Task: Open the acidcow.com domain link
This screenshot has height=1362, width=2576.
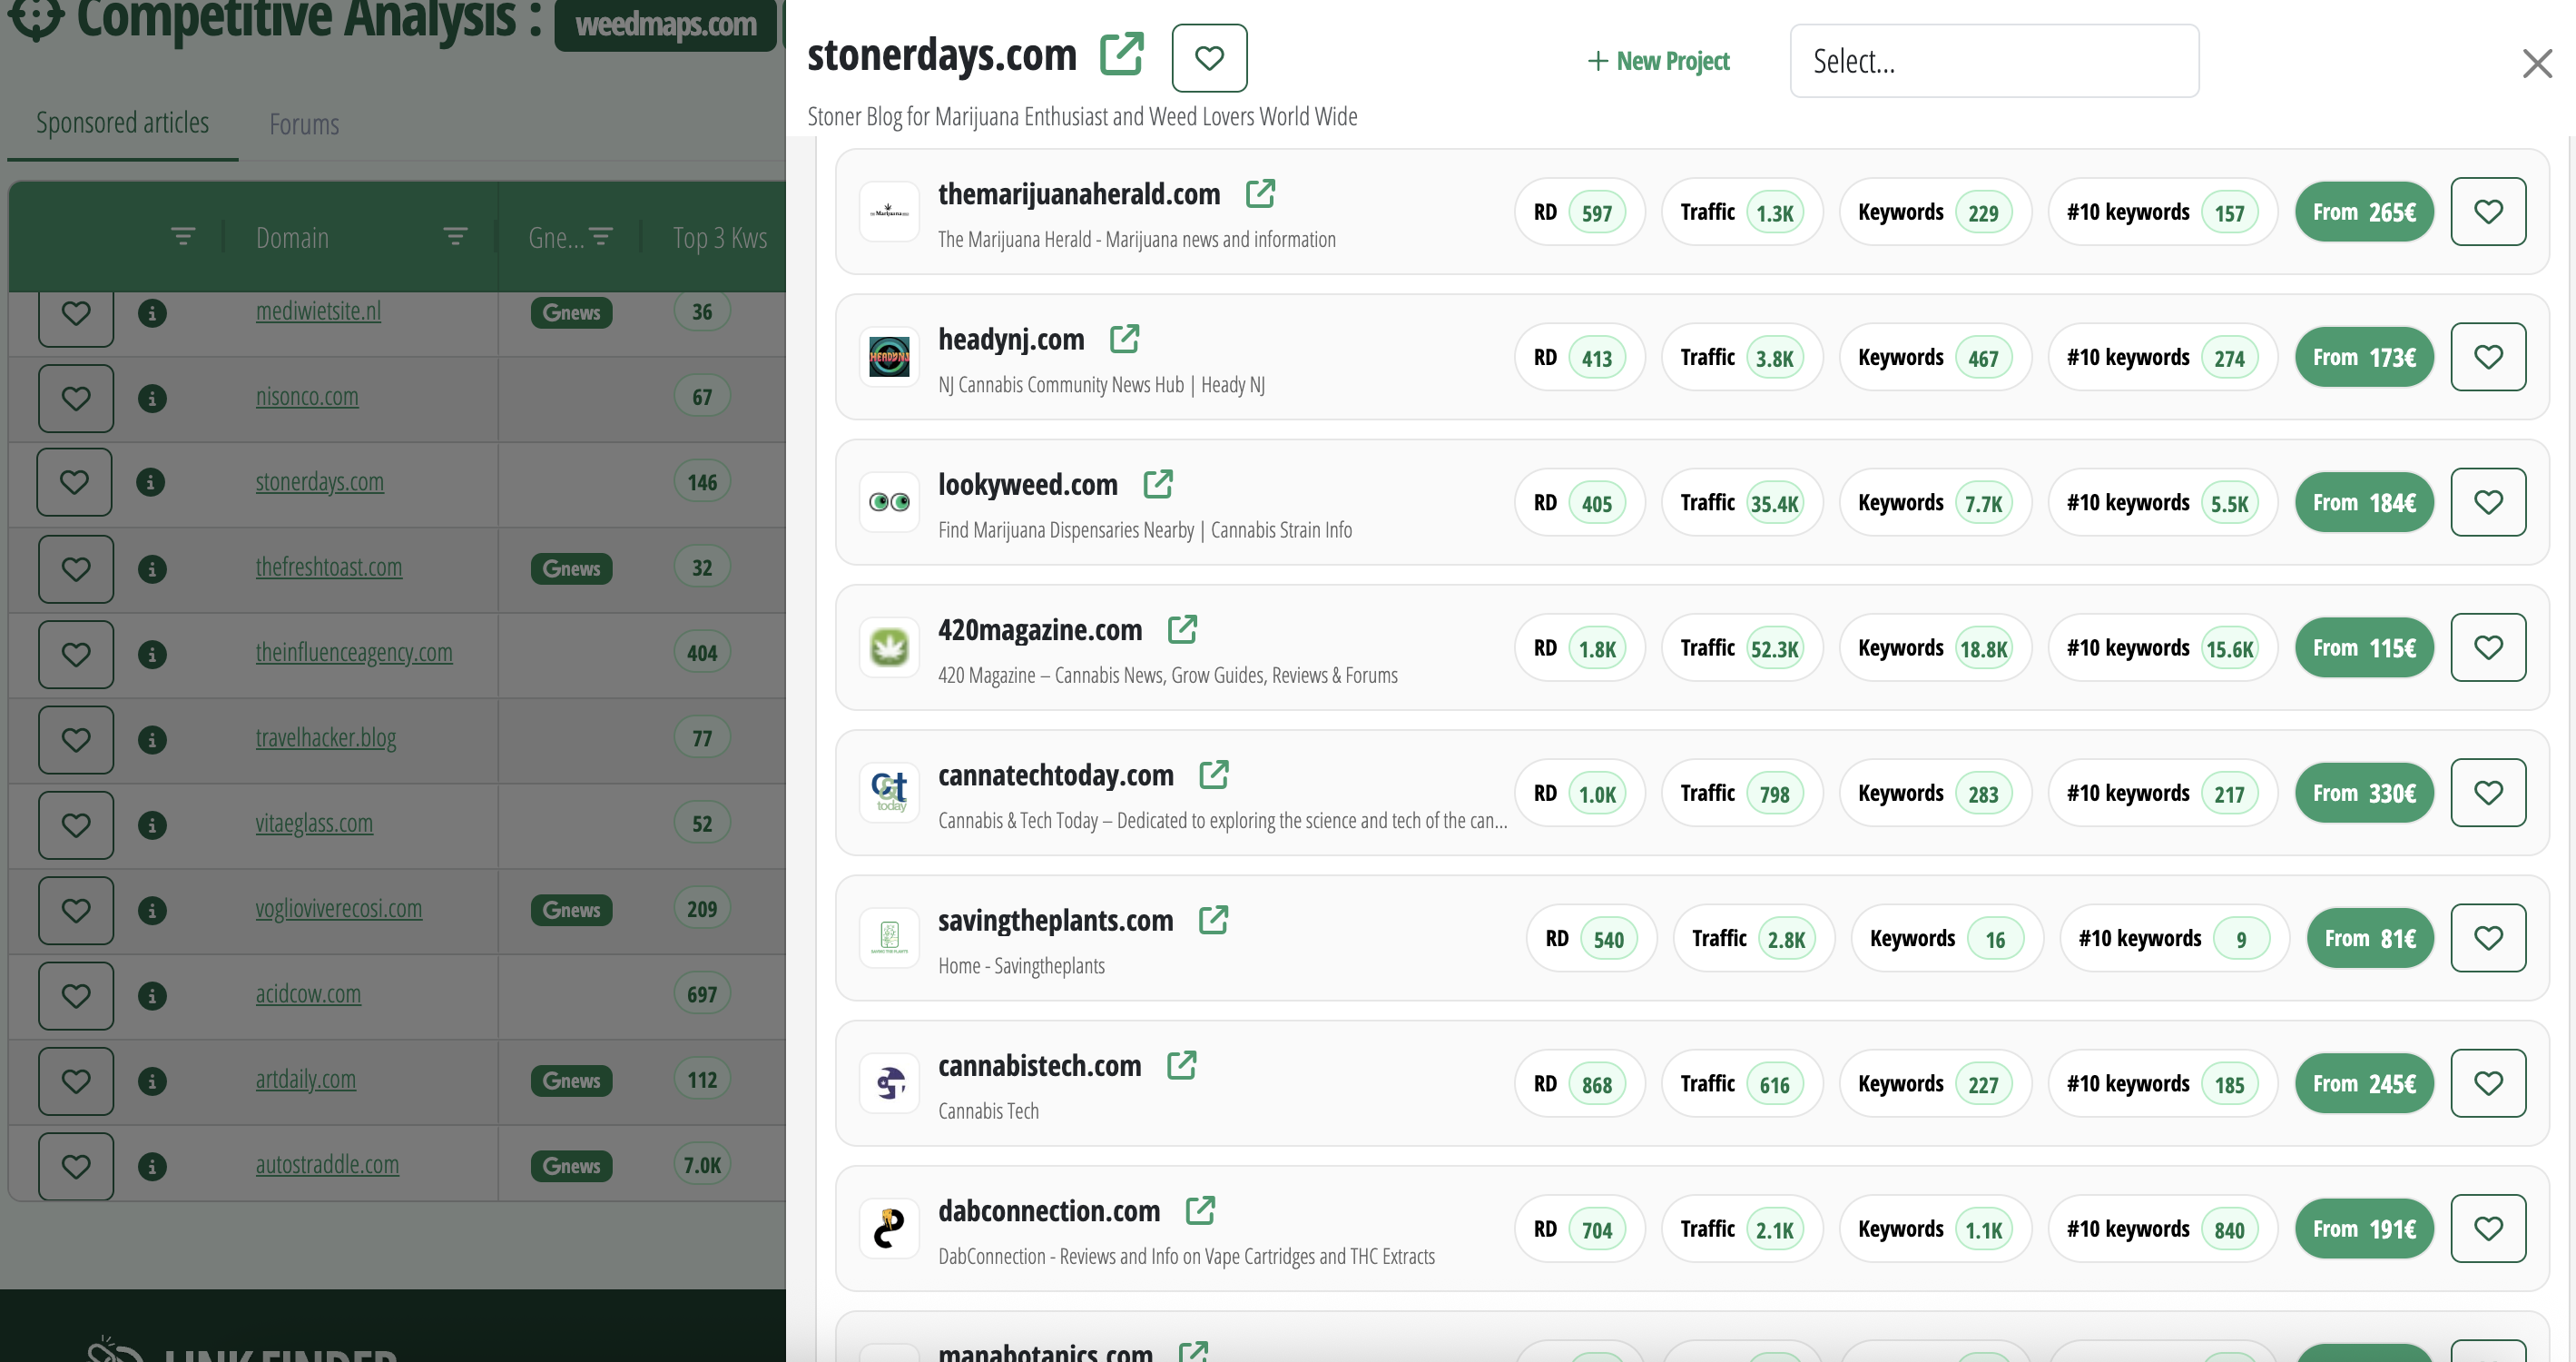Action: coord(308,994)
